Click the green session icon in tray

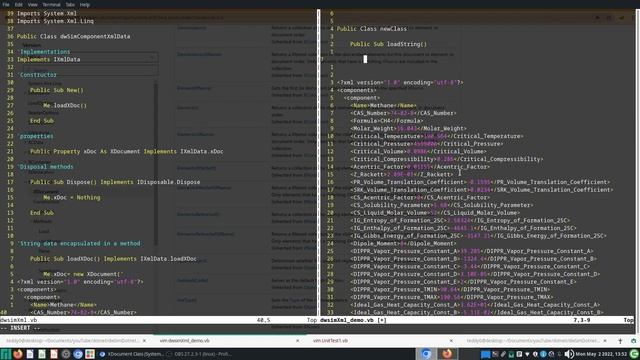[x=634, y=354]
